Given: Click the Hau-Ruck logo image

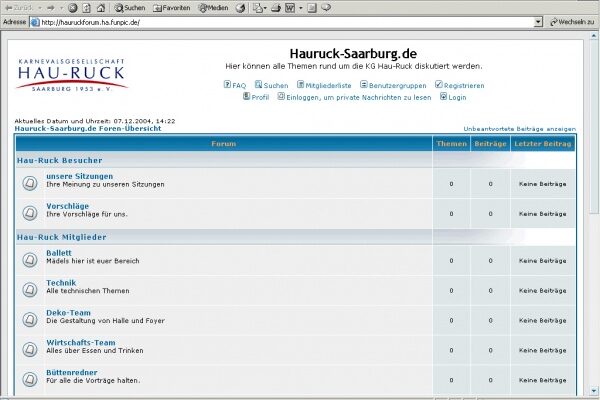Looking at the screenshot, I should [72, 74].
